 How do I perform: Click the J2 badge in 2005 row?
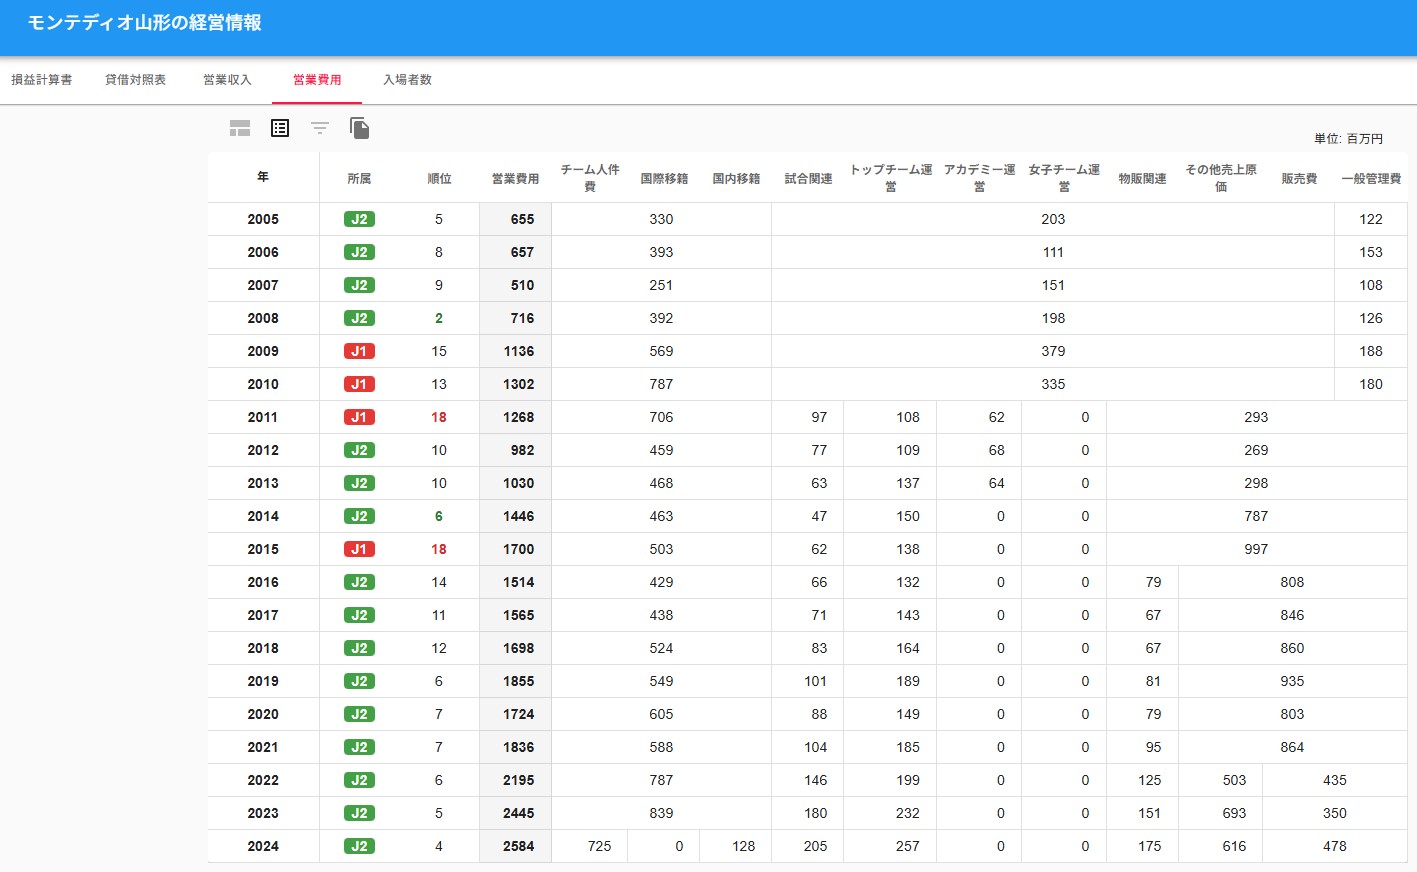[359, 219]
